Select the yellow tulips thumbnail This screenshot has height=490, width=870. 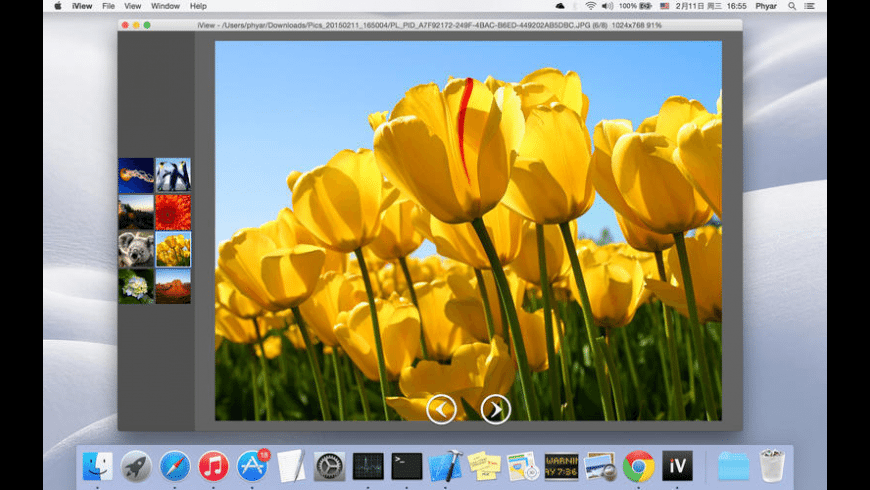click(173, 249)
